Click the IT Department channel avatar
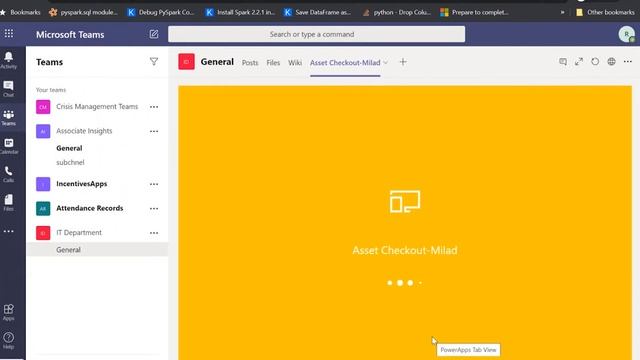This screenshot has width=640, height=360. pyautogui.click(x=187, y=62)
